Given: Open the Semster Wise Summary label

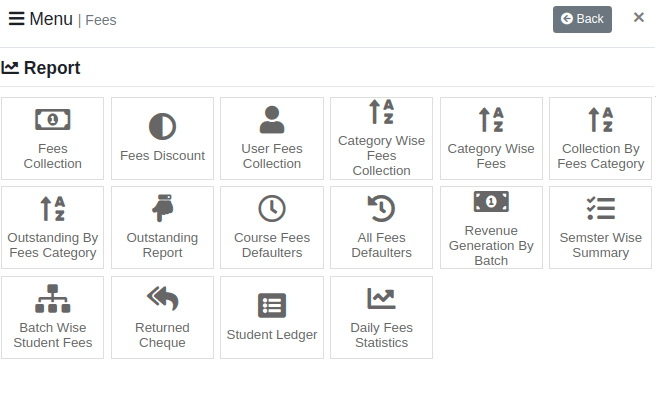Looking at the screenshot, I should (x=601, y=245).
